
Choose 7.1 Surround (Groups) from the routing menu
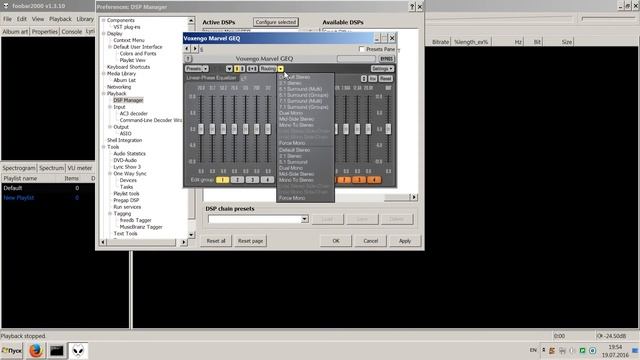(304, 107)
